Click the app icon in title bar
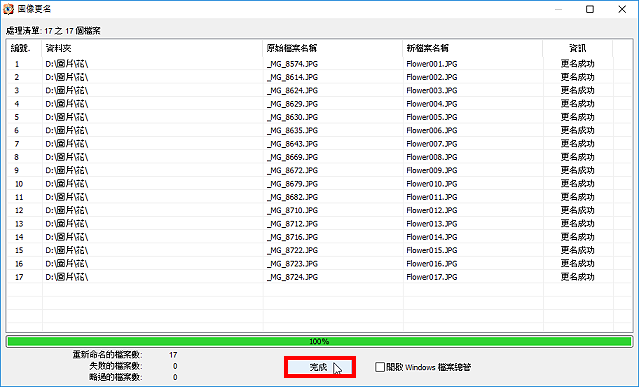Screen dimensions: 639x387 coord(8,9)
